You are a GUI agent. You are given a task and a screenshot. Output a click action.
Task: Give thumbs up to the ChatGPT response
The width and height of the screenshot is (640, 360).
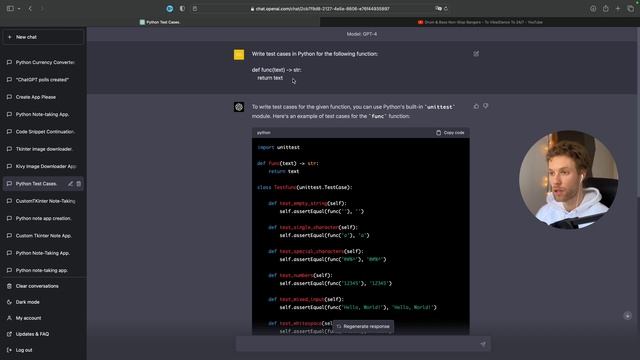click(476, 106)
